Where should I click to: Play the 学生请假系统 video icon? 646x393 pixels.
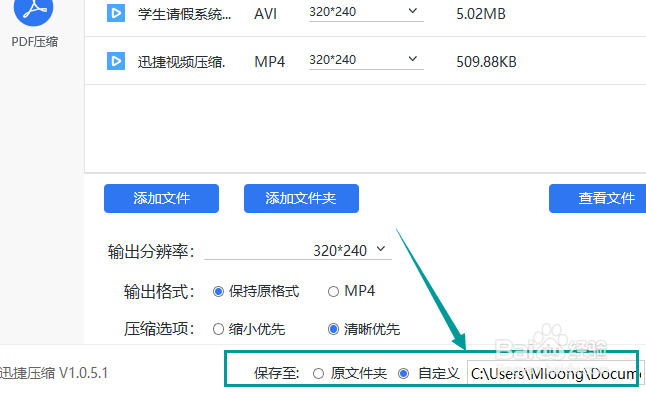point(116,14)
